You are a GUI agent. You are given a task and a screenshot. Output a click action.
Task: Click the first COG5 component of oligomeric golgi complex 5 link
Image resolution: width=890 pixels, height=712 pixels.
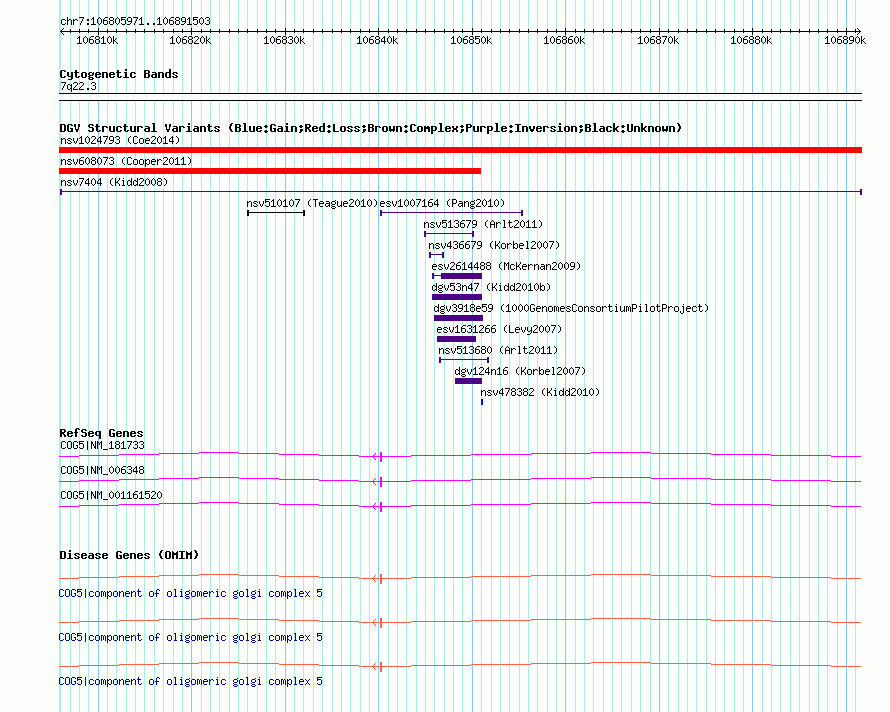191,593
